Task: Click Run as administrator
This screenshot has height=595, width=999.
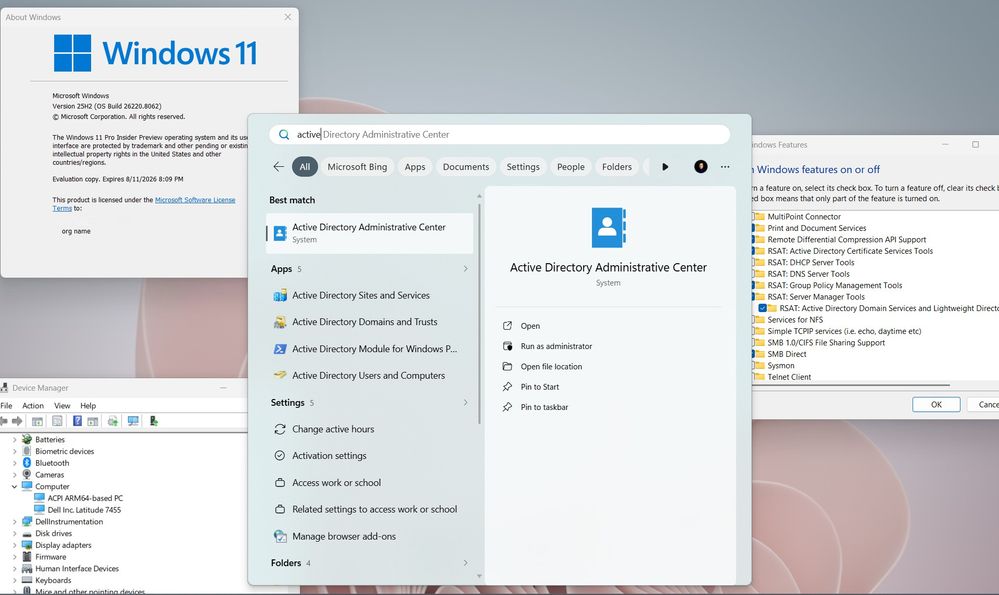Action: coord(556,346)
